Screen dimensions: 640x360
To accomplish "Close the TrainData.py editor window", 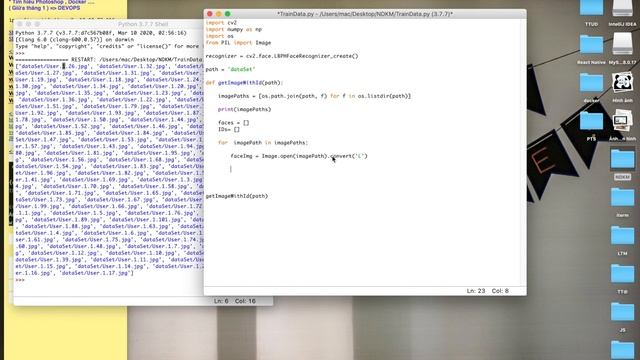I will tap(210, 14).
